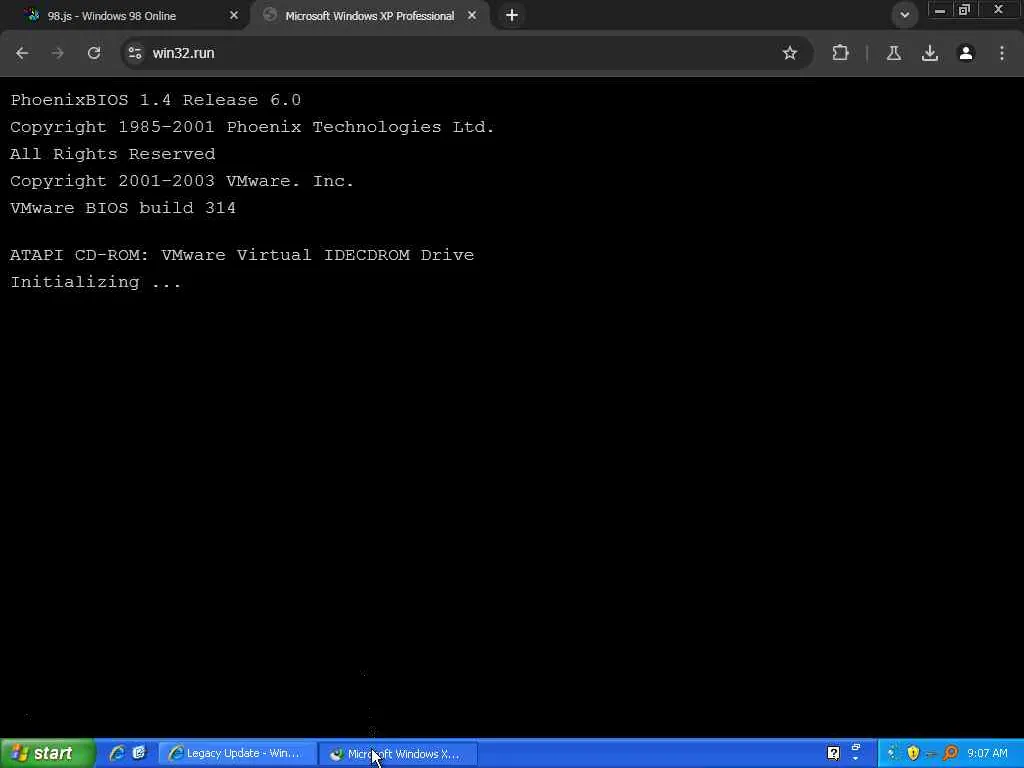The width and height of the screenshot is (1024, 768).
Task: Open Chrome's three-dot menu
Action: click(1002, 53)
